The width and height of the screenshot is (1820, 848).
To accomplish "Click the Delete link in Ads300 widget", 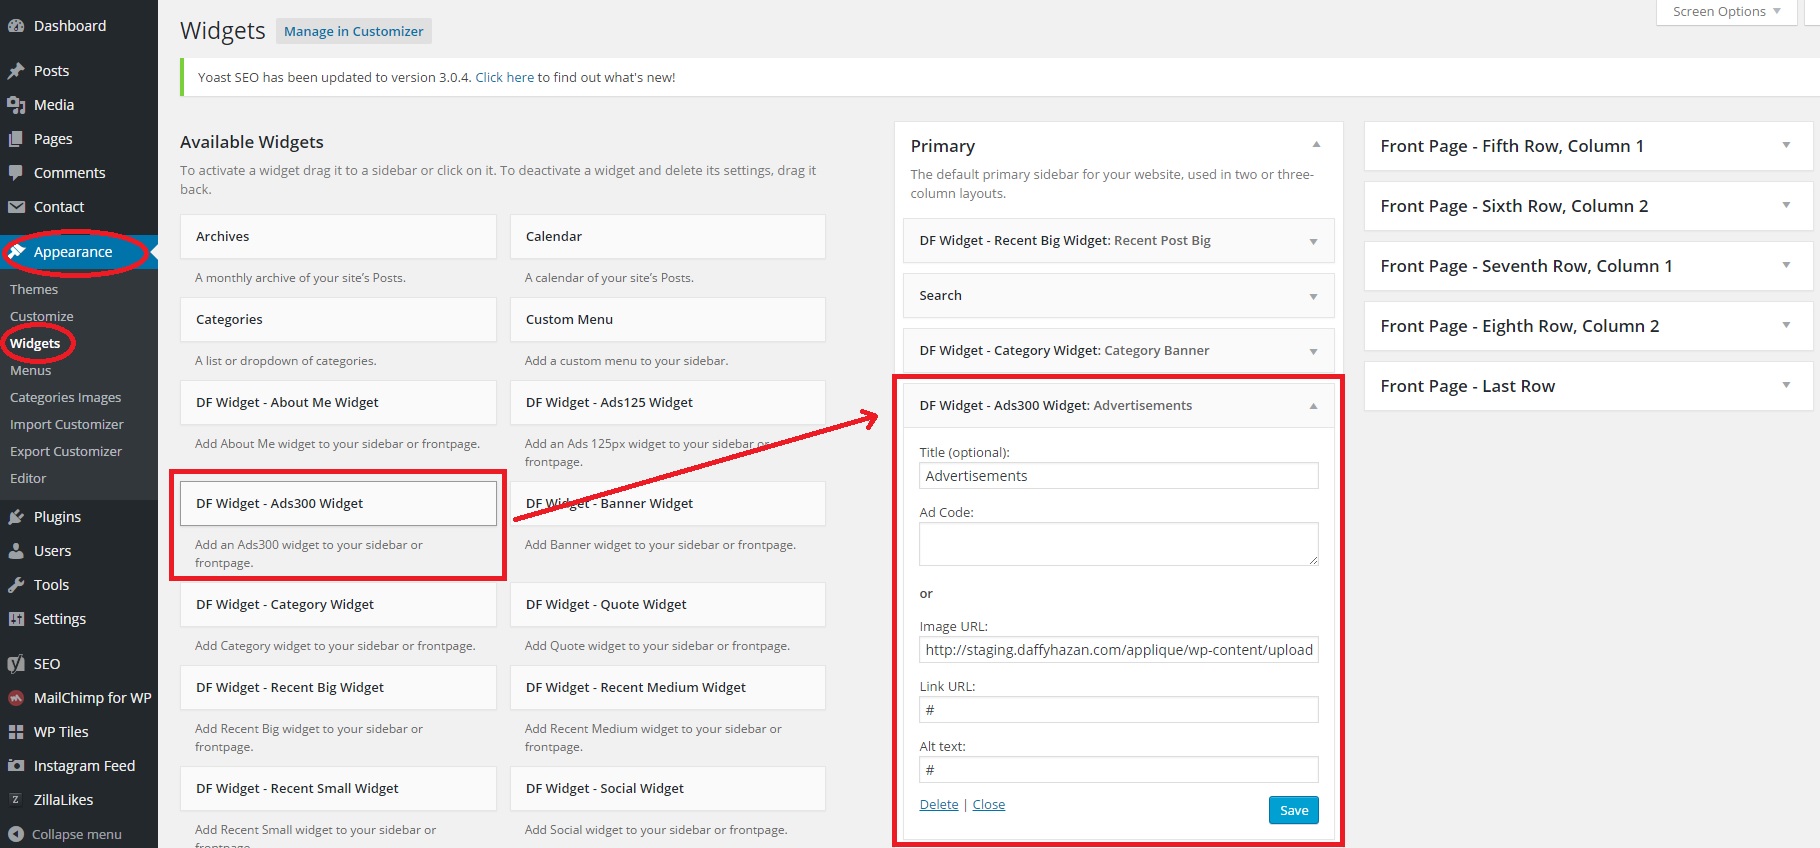I will [938, 804].
